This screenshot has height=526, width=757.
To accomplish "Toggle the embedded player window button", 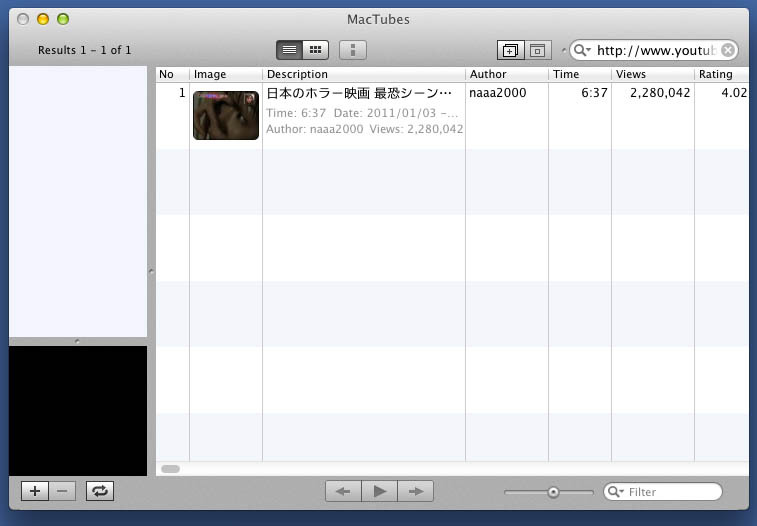I will coord(537,50).
